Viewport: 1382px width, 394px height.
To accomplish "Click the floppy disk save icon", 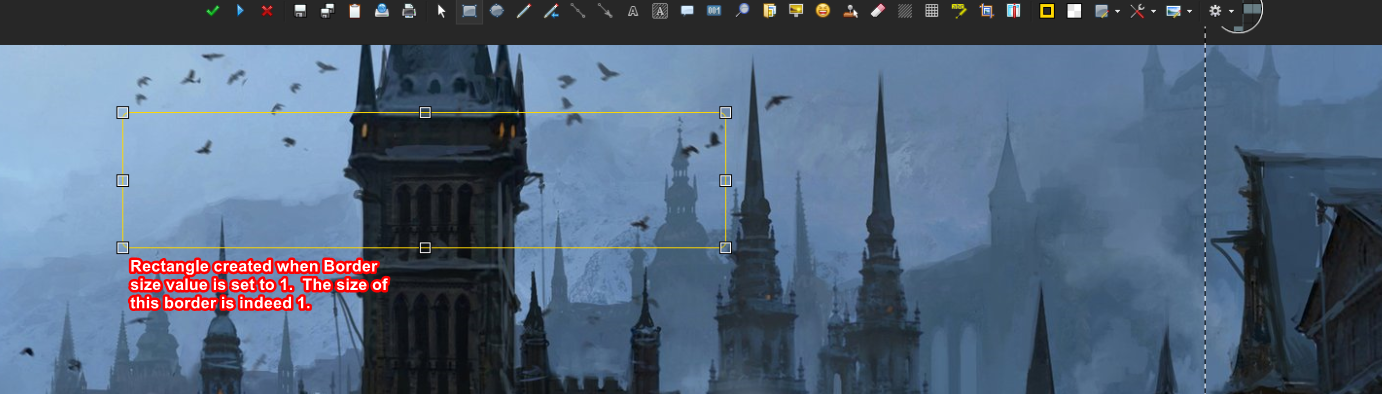I will [x=300, y=11].
